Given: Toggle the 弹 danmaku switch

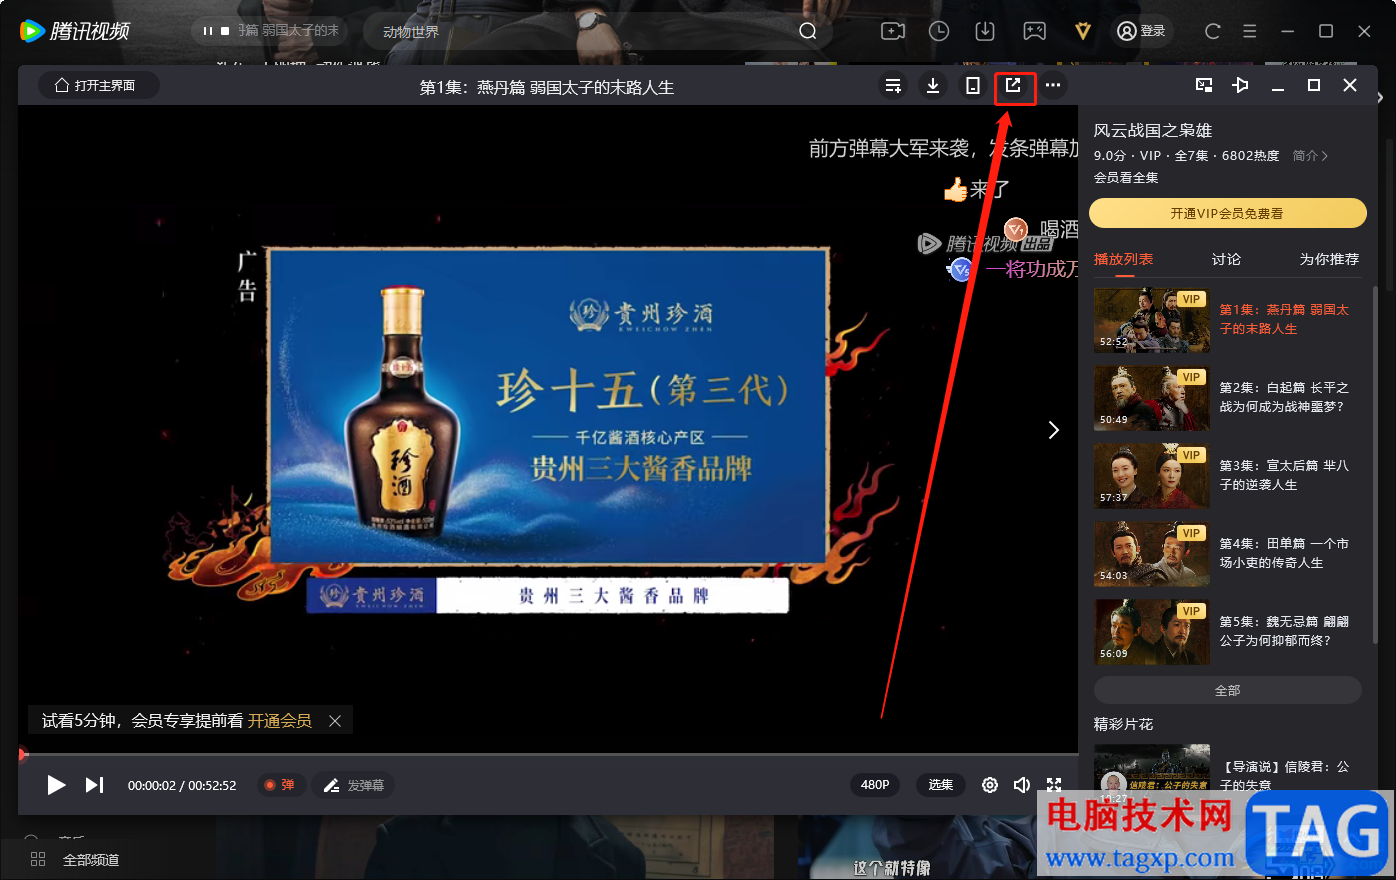Looking at the screenshot, I should [279, 785].
